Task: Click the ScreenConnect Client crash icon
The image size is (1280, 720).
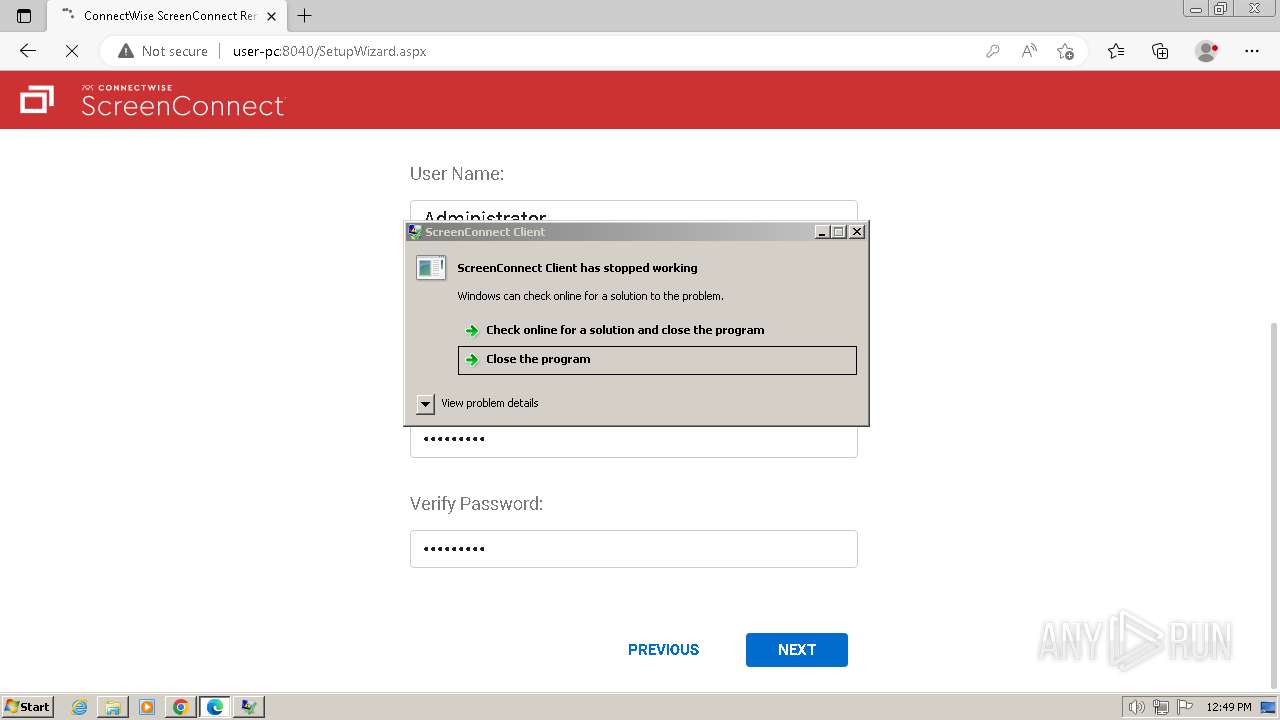Action: point(431,268)
